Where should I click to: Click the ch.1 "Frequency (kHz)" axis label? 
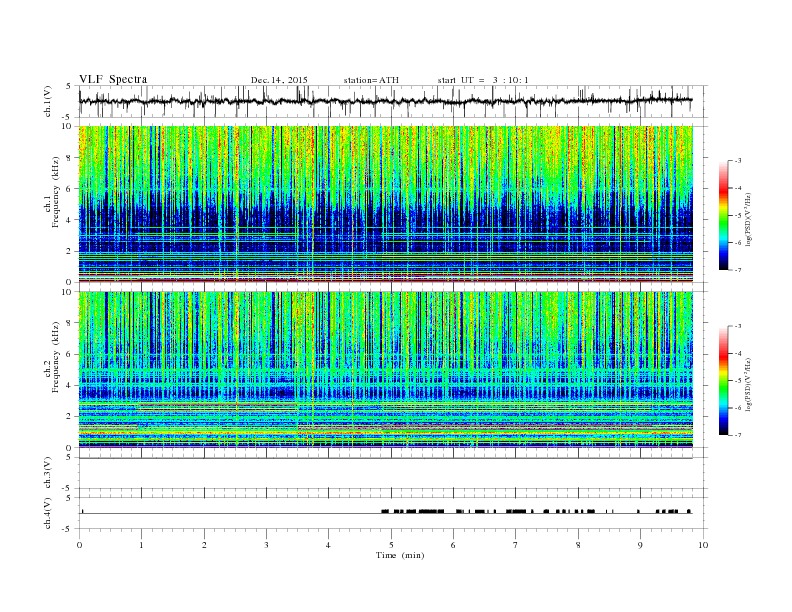[x=56, y=192]
